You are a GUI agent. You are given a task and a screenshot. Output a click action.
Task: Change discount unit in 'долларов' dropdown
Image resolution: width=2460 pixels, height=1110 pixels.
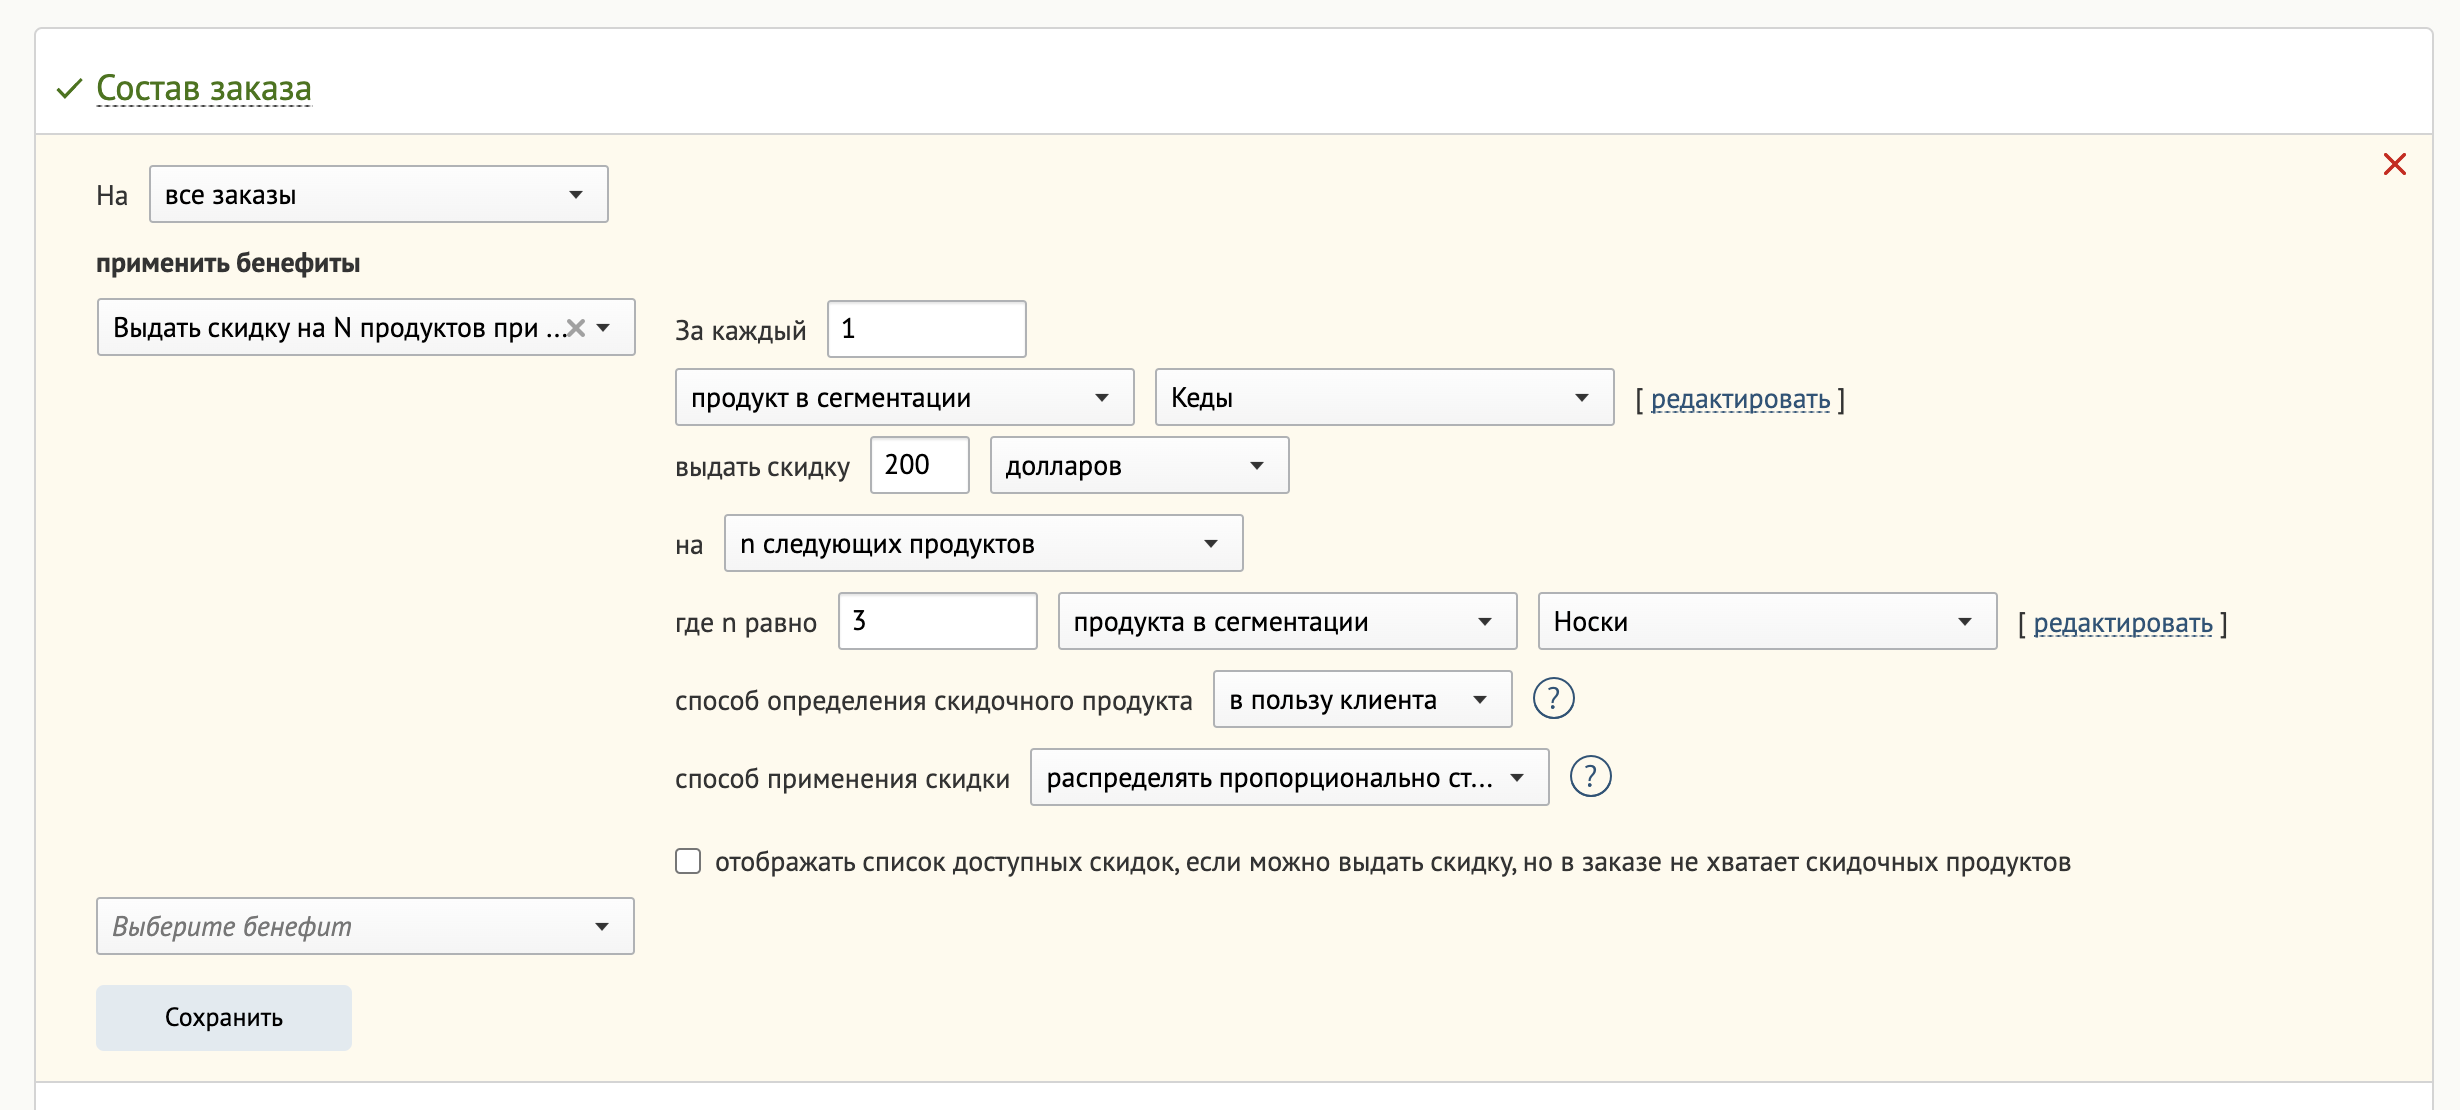[x=1139, y=465]
